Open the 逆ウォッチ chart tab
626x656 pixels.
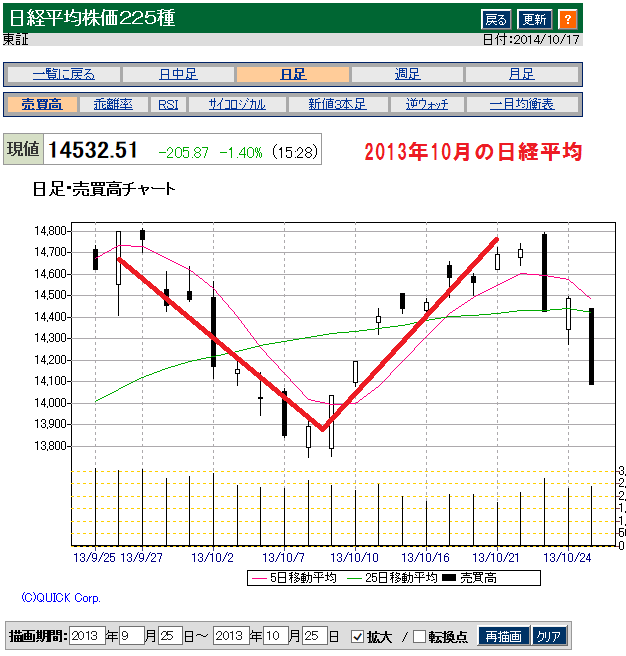[427, 104]
